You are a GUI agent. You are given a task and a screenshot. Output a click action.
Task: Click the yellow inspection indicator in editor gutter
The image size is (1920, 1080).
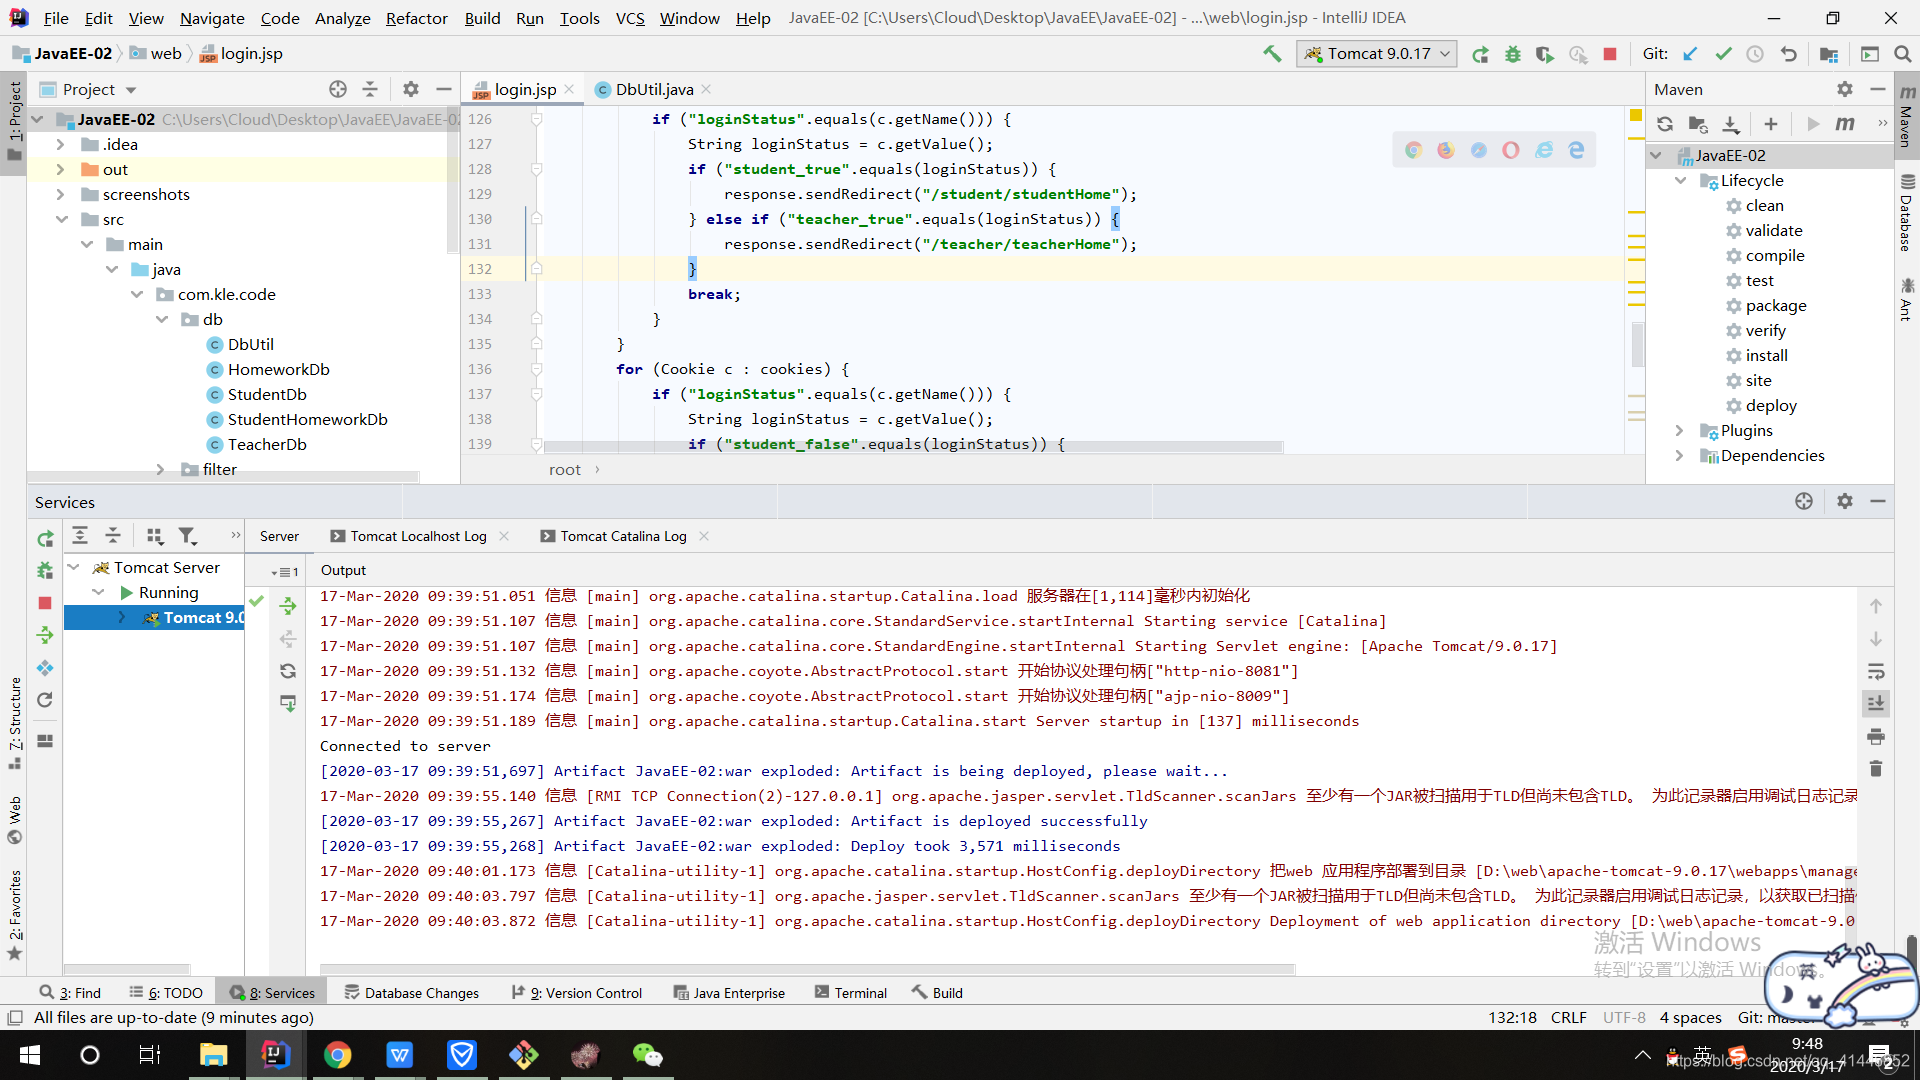point(1636,116)
